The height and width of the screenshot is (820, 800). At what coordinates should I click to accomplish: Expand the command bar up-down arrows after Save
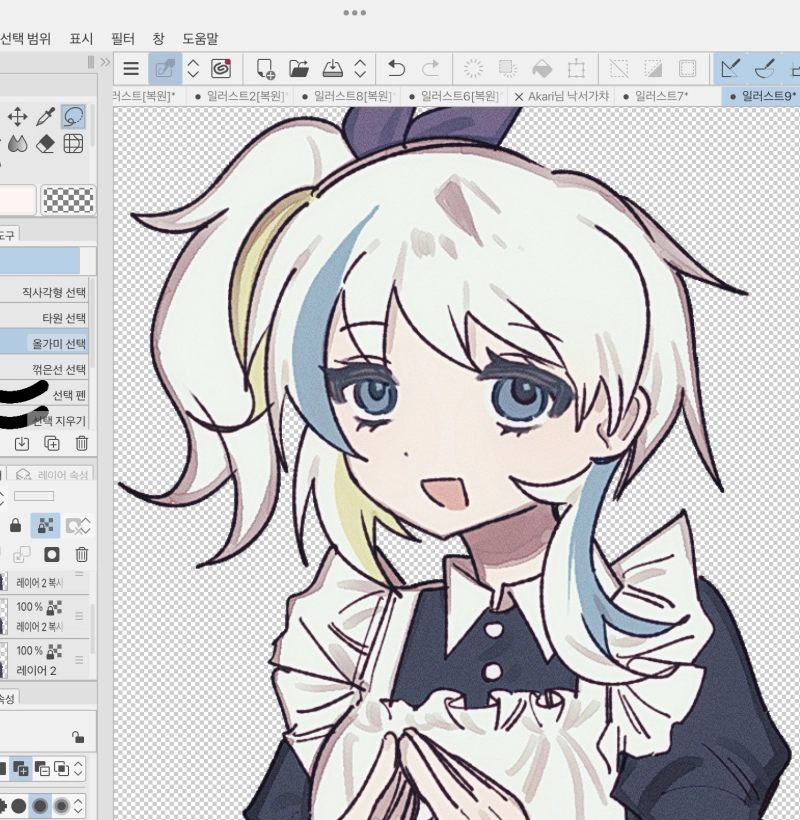point(361,68)
